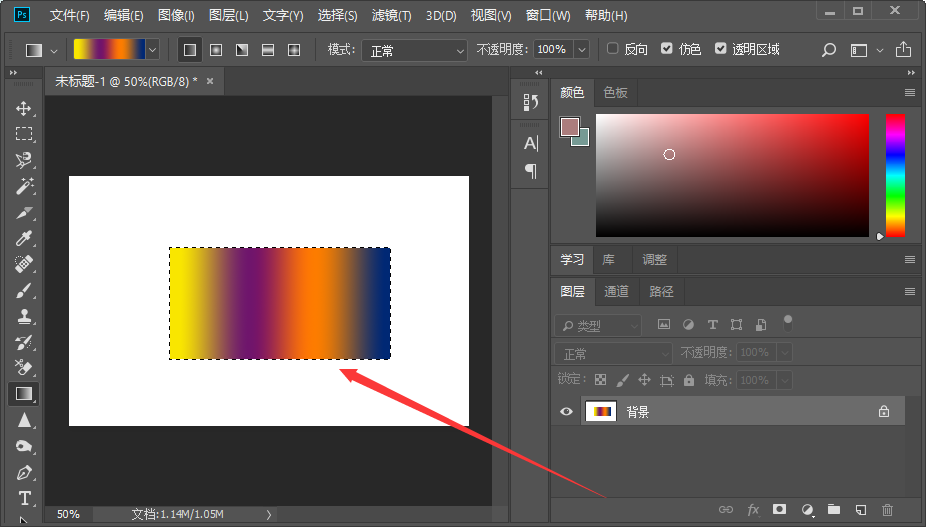
Task: Choose angle gradient style
Action: [242, 50]
